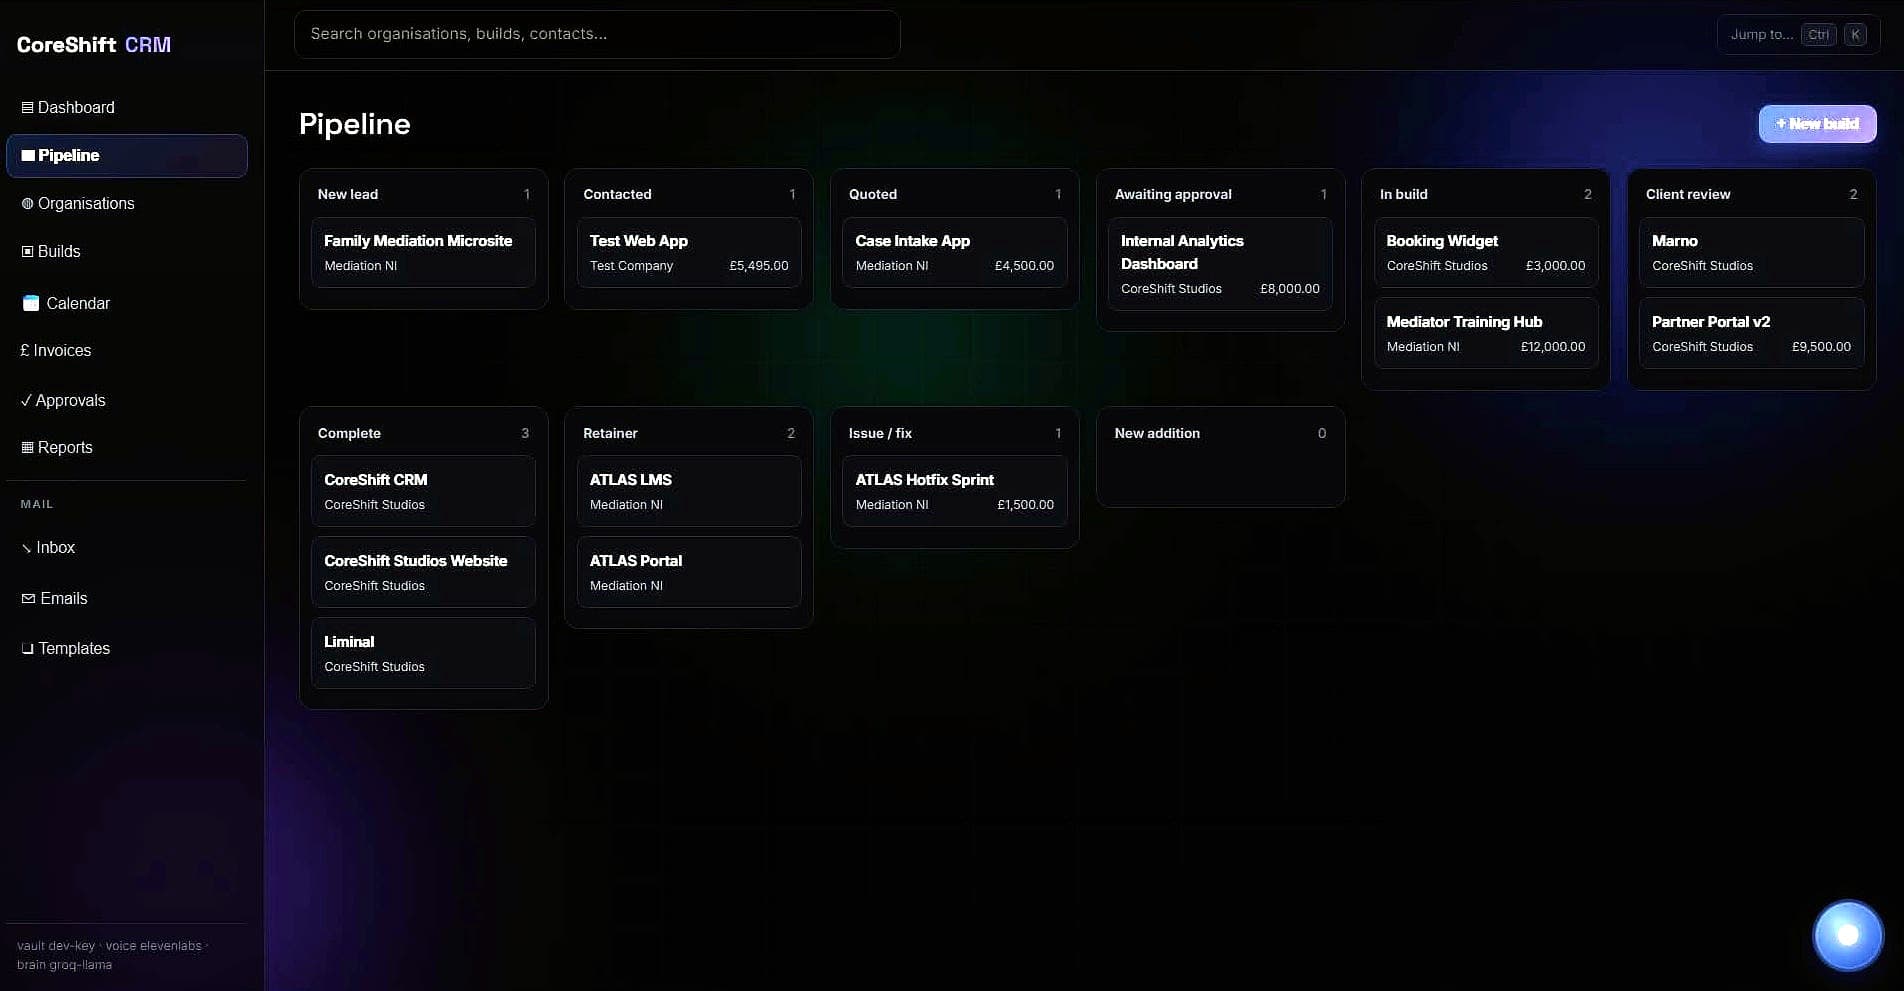Click the In build column header
The image size is (1904, 991).
coord(1404,195)
